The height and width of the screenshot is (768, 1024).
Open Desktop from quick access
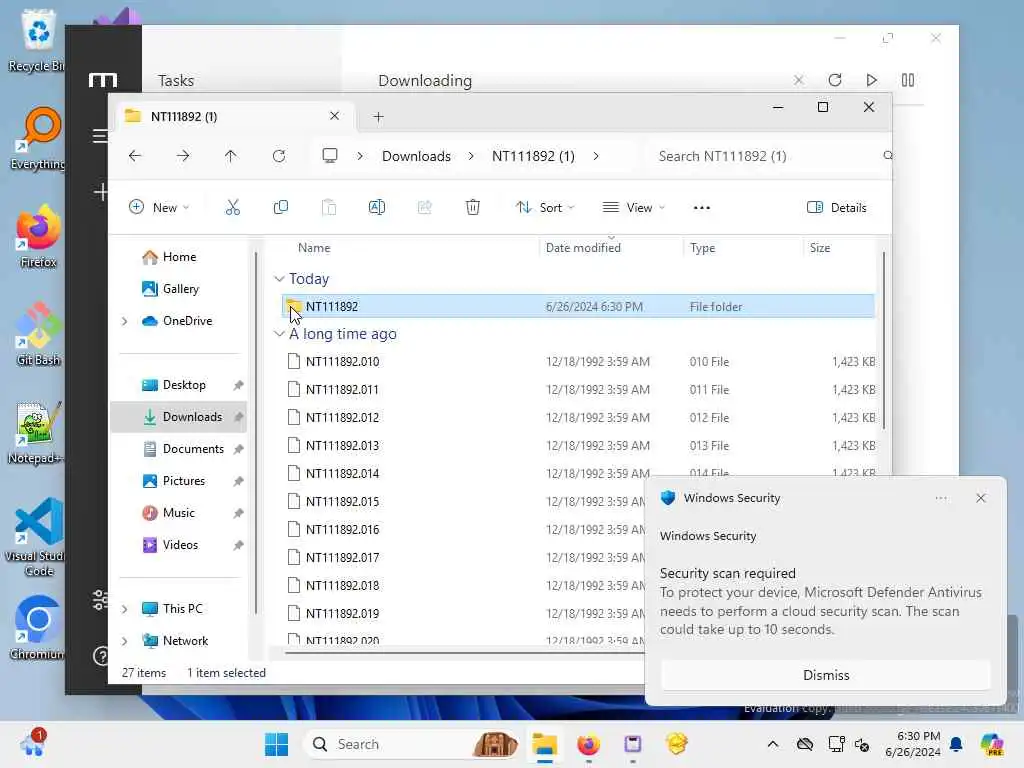point(178,385)
